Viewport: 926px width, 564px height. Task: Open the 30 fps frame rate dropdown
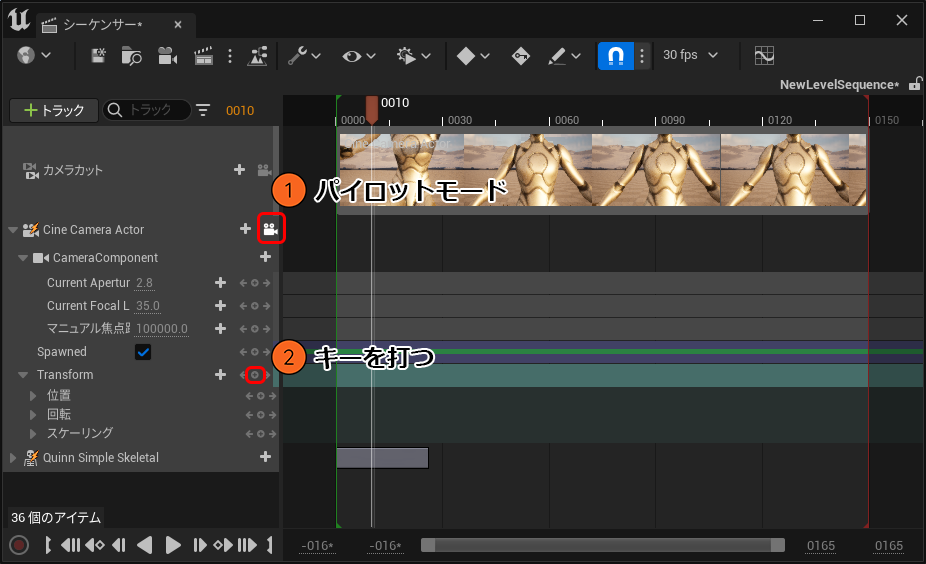[x=691, y=55]
